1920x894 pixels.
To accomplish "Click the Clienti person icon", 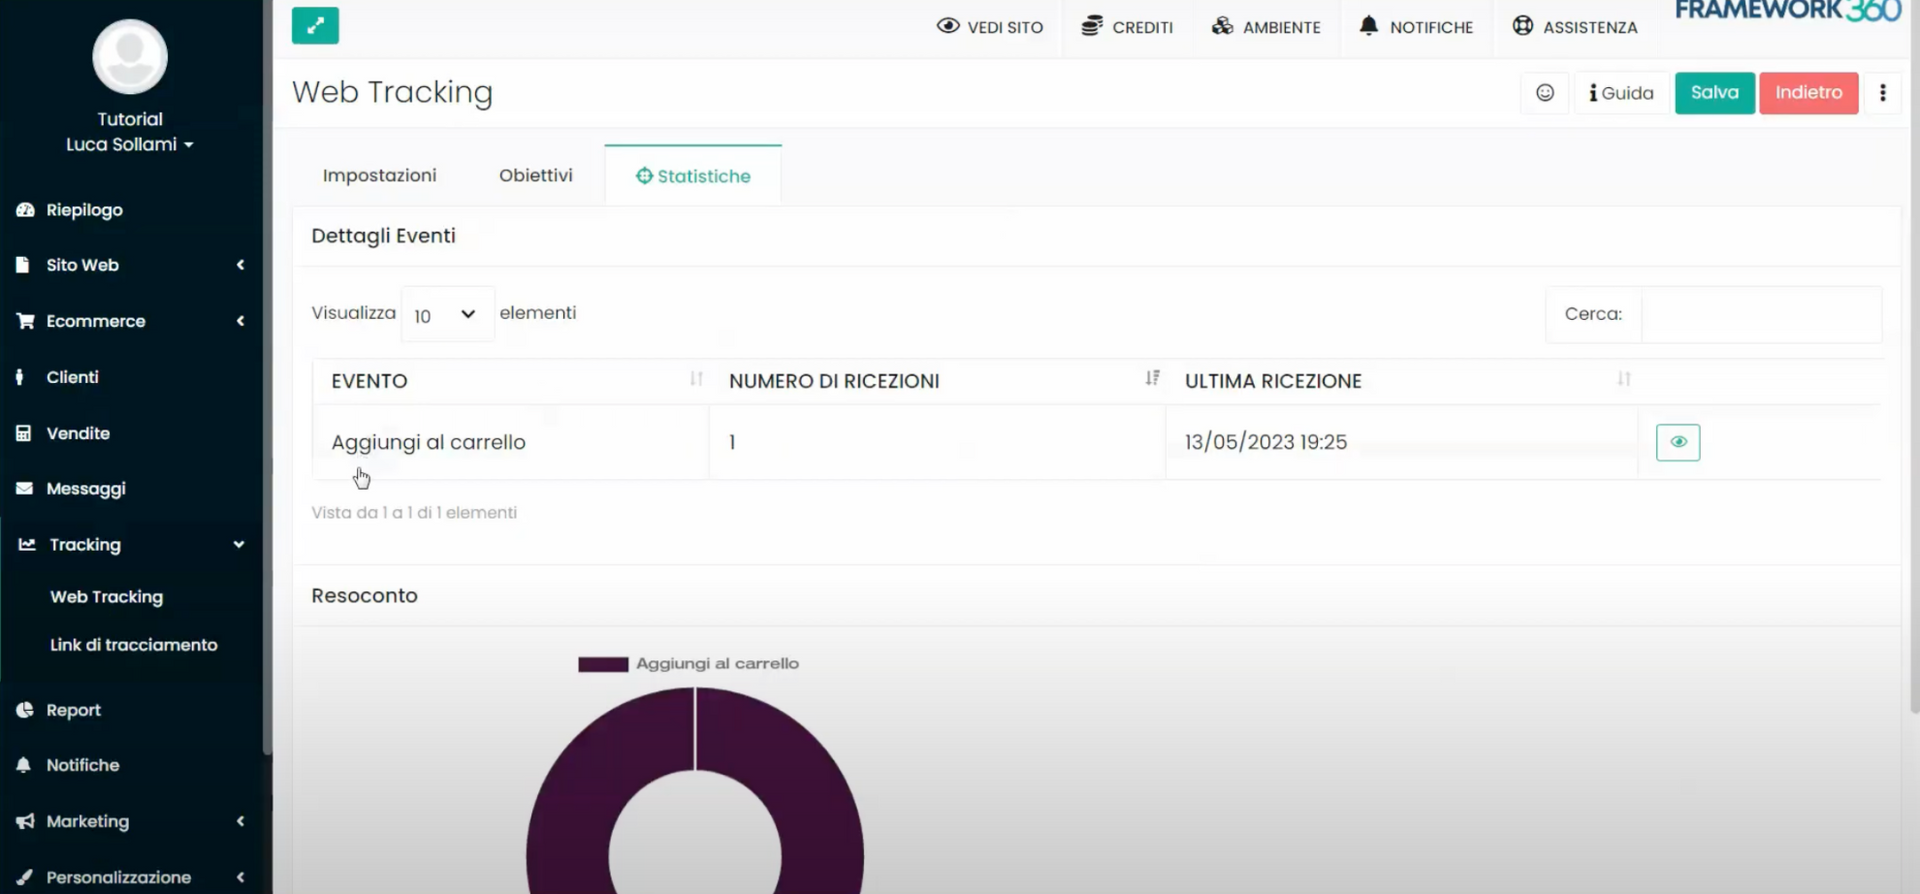I will 20,377.
